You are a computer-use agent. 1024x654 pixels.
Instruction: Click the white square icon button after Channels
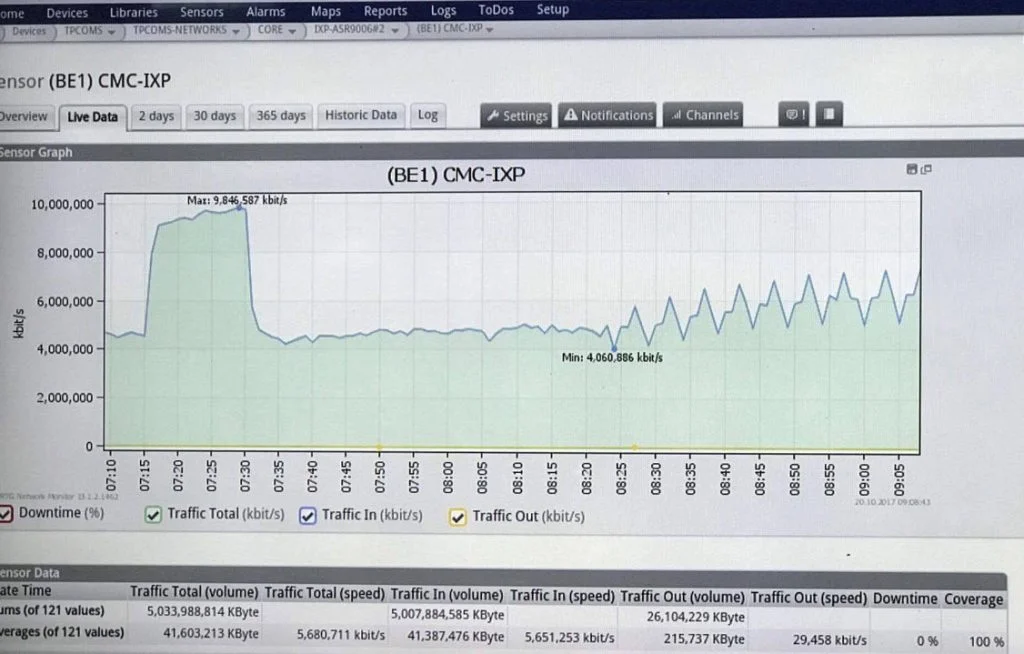coord(830,115)
